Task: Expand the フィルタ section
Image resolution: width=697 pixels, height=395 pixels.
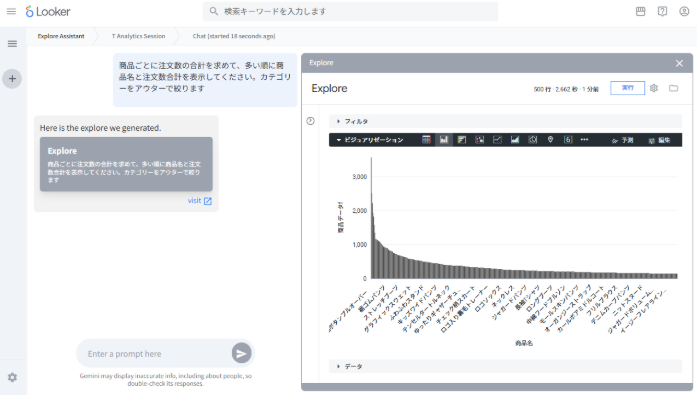Action: point(505,121)
